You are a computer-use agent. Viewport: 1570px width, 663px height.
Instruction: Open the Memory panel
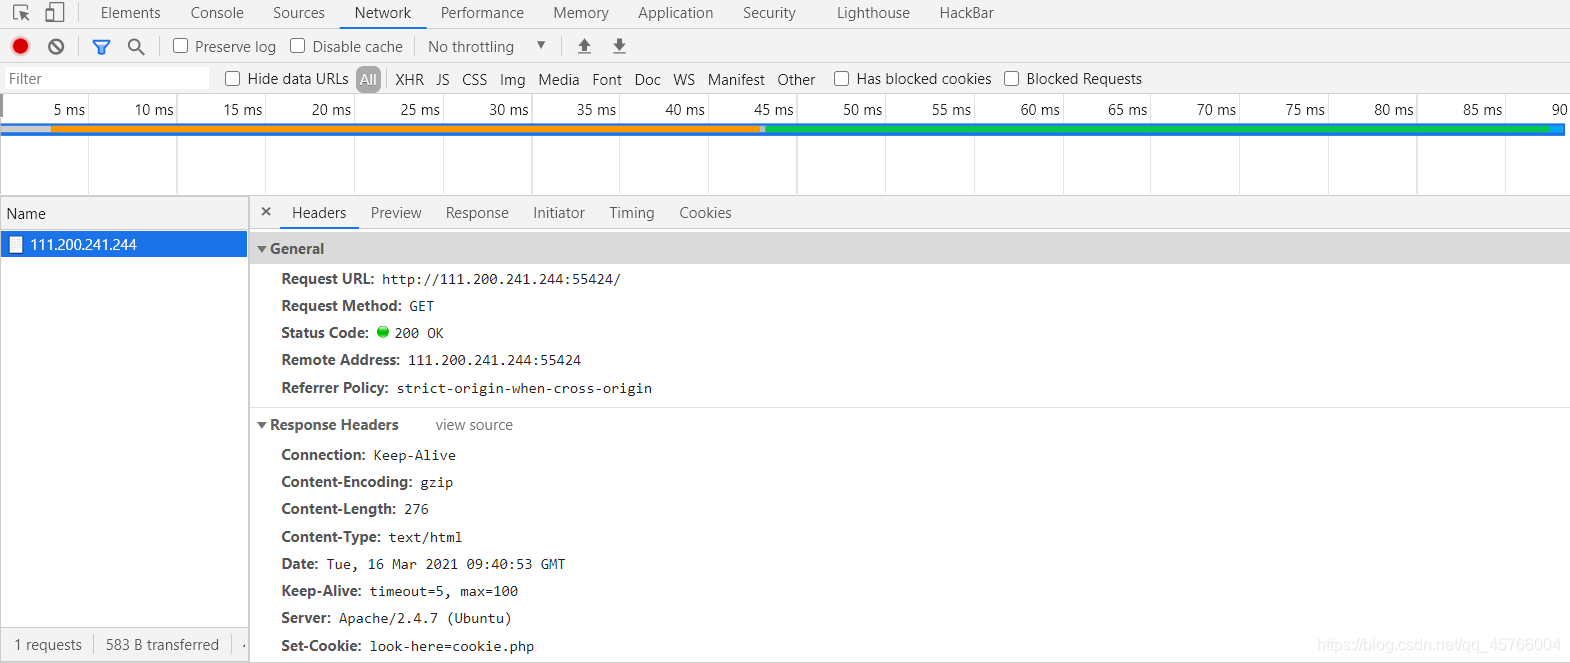(x=581, y=13)
